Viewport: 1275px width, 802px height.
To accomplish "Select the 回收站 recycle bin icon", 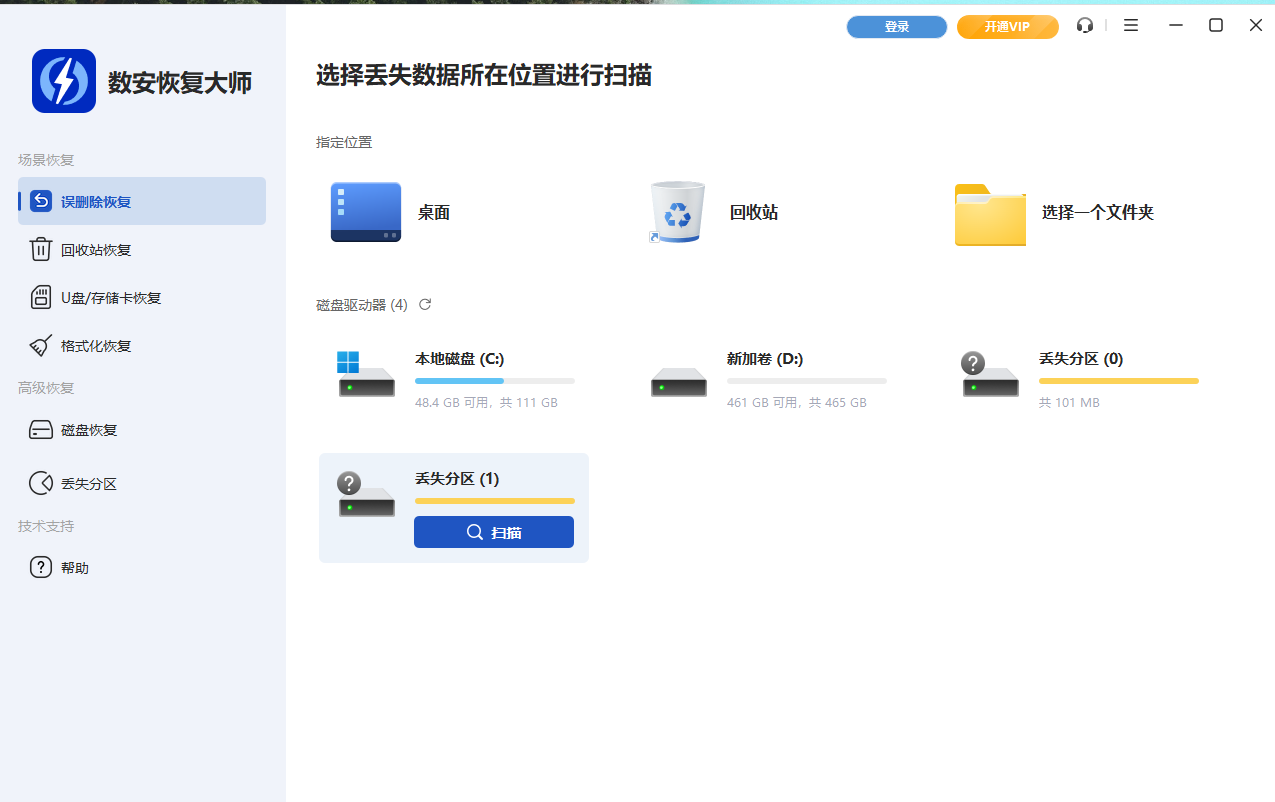I will [677, 212].
